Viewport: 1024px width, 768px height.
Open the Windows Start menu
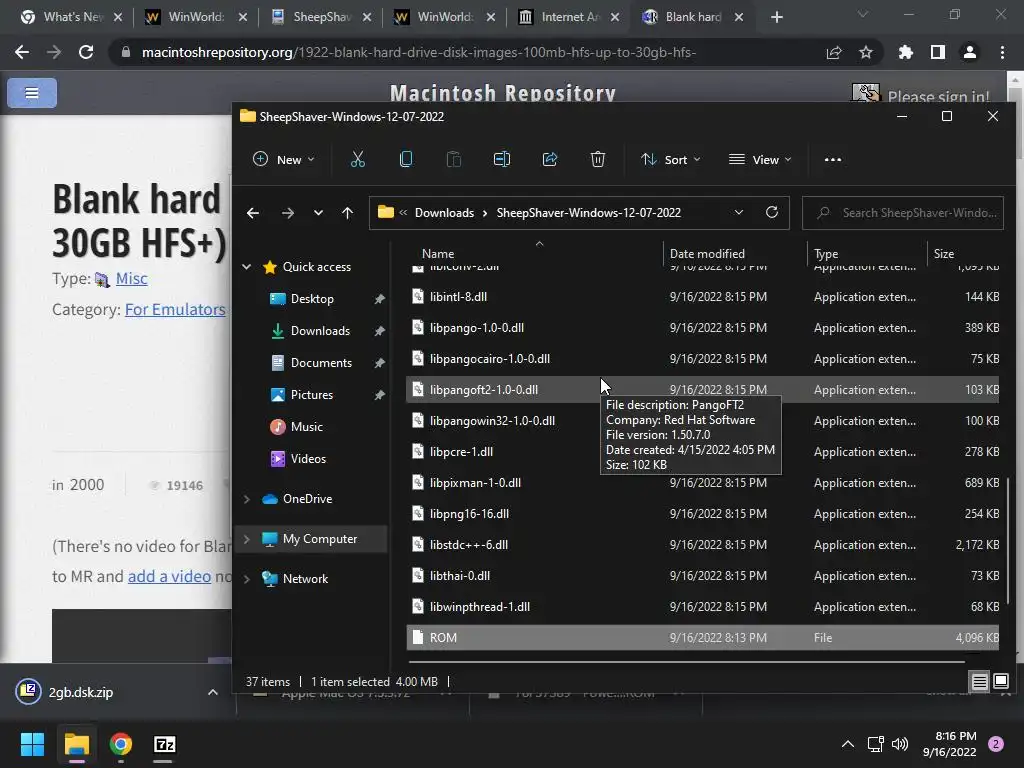tap(32, 744)
